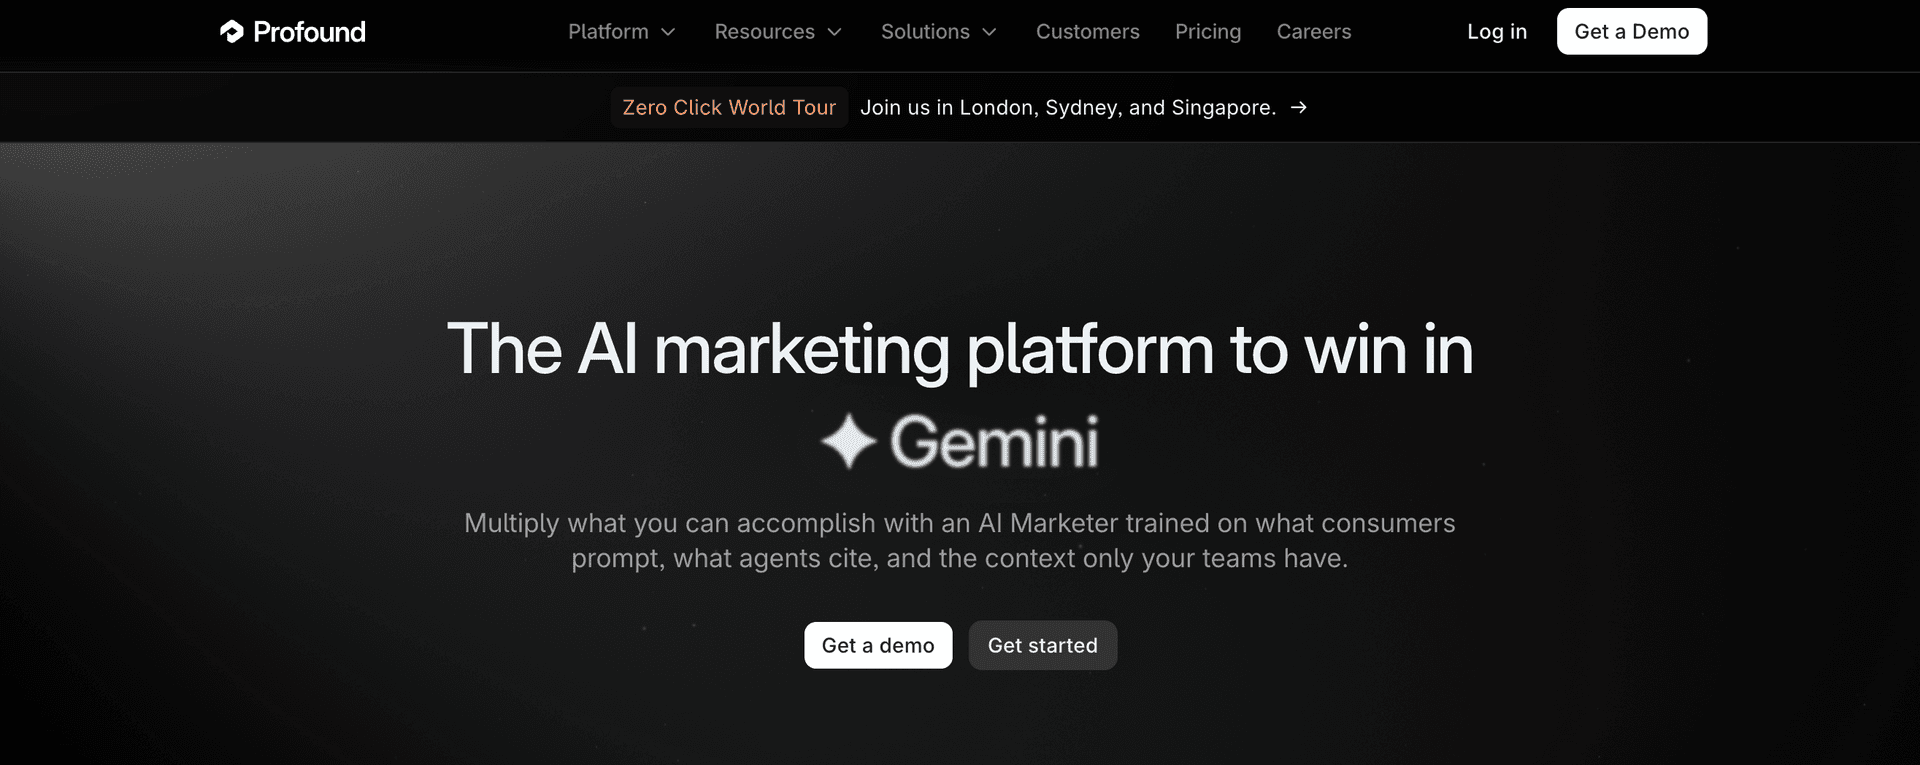Expand the Resources dropdown chevron
The width and height of the screenshot is (1920, 765).
pyautogui.click(x=834, y=32)
